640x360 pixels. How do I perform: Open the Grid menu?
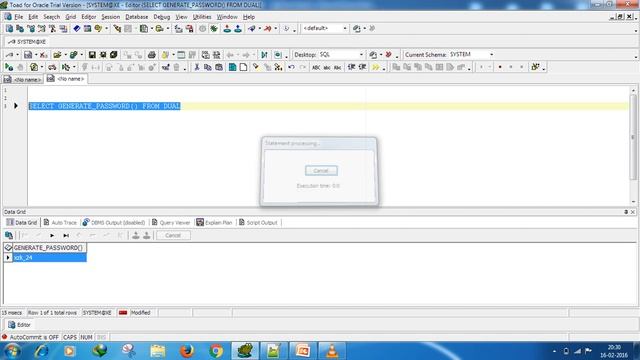point(71,17)
